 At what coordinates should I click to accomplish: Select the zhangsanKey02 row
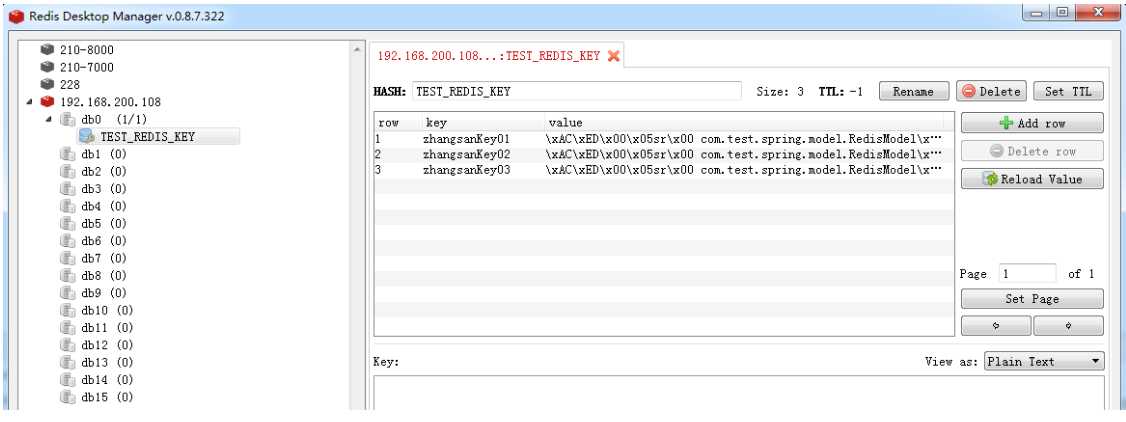click(664, 154)
